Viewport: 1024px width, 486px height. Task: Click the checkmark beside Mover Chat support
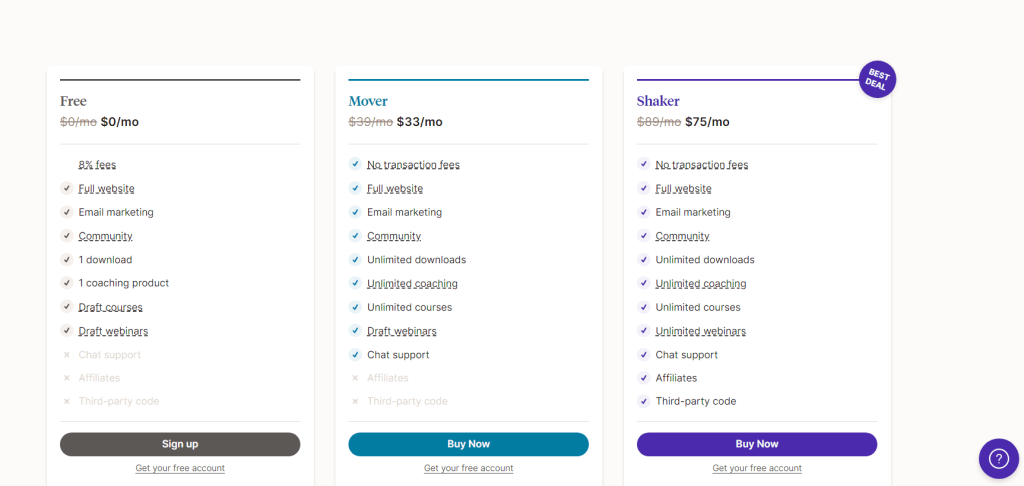pos(355,355)
